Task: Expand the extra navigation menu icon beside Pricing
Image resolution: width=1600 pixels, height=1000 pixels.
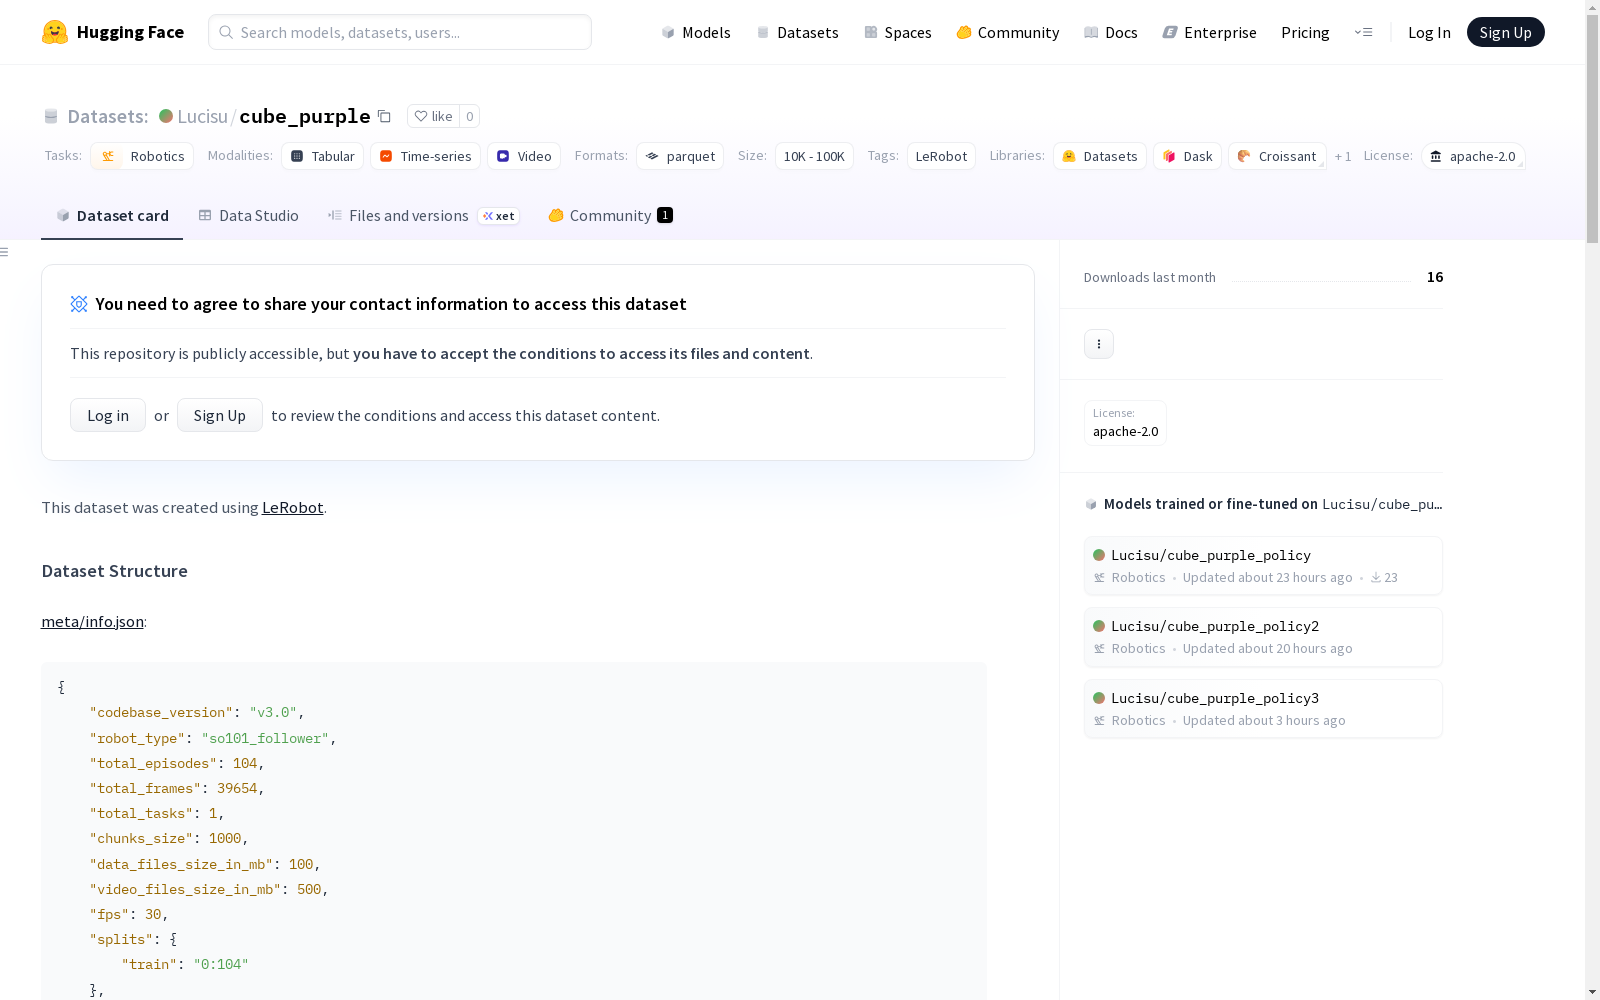Action: tap(1363, 32)
